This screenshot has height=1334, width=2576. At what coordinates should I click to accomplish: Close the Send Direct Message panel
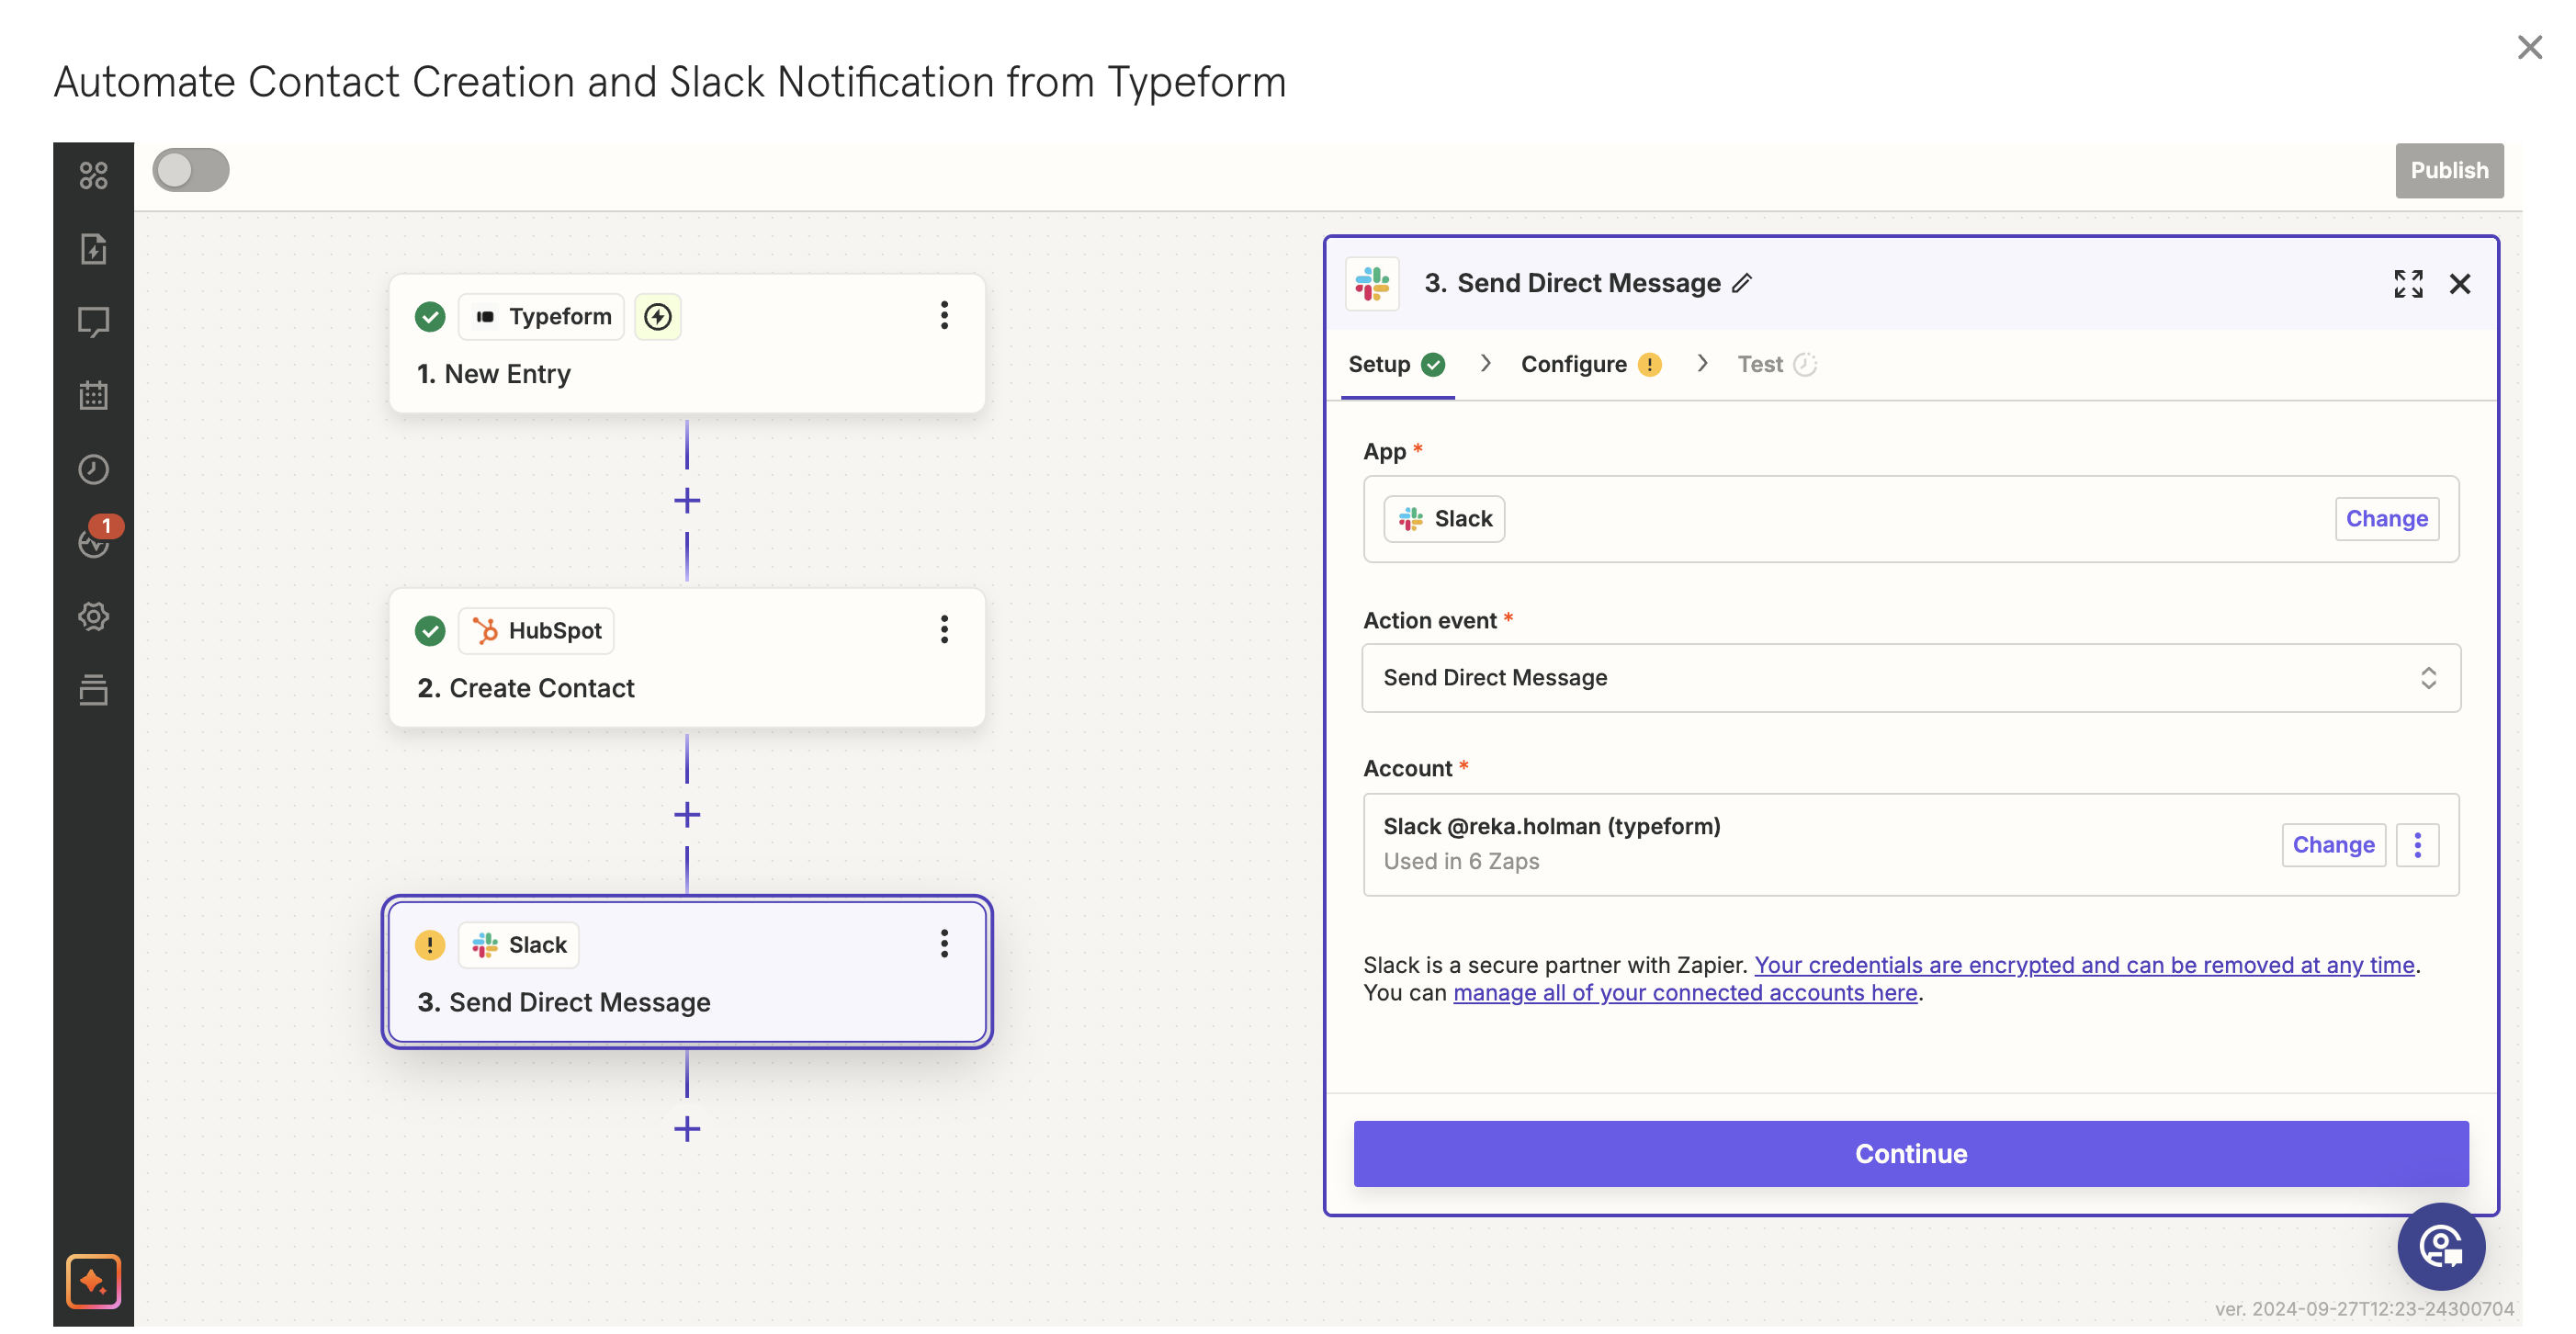[x=2459, y=284]
